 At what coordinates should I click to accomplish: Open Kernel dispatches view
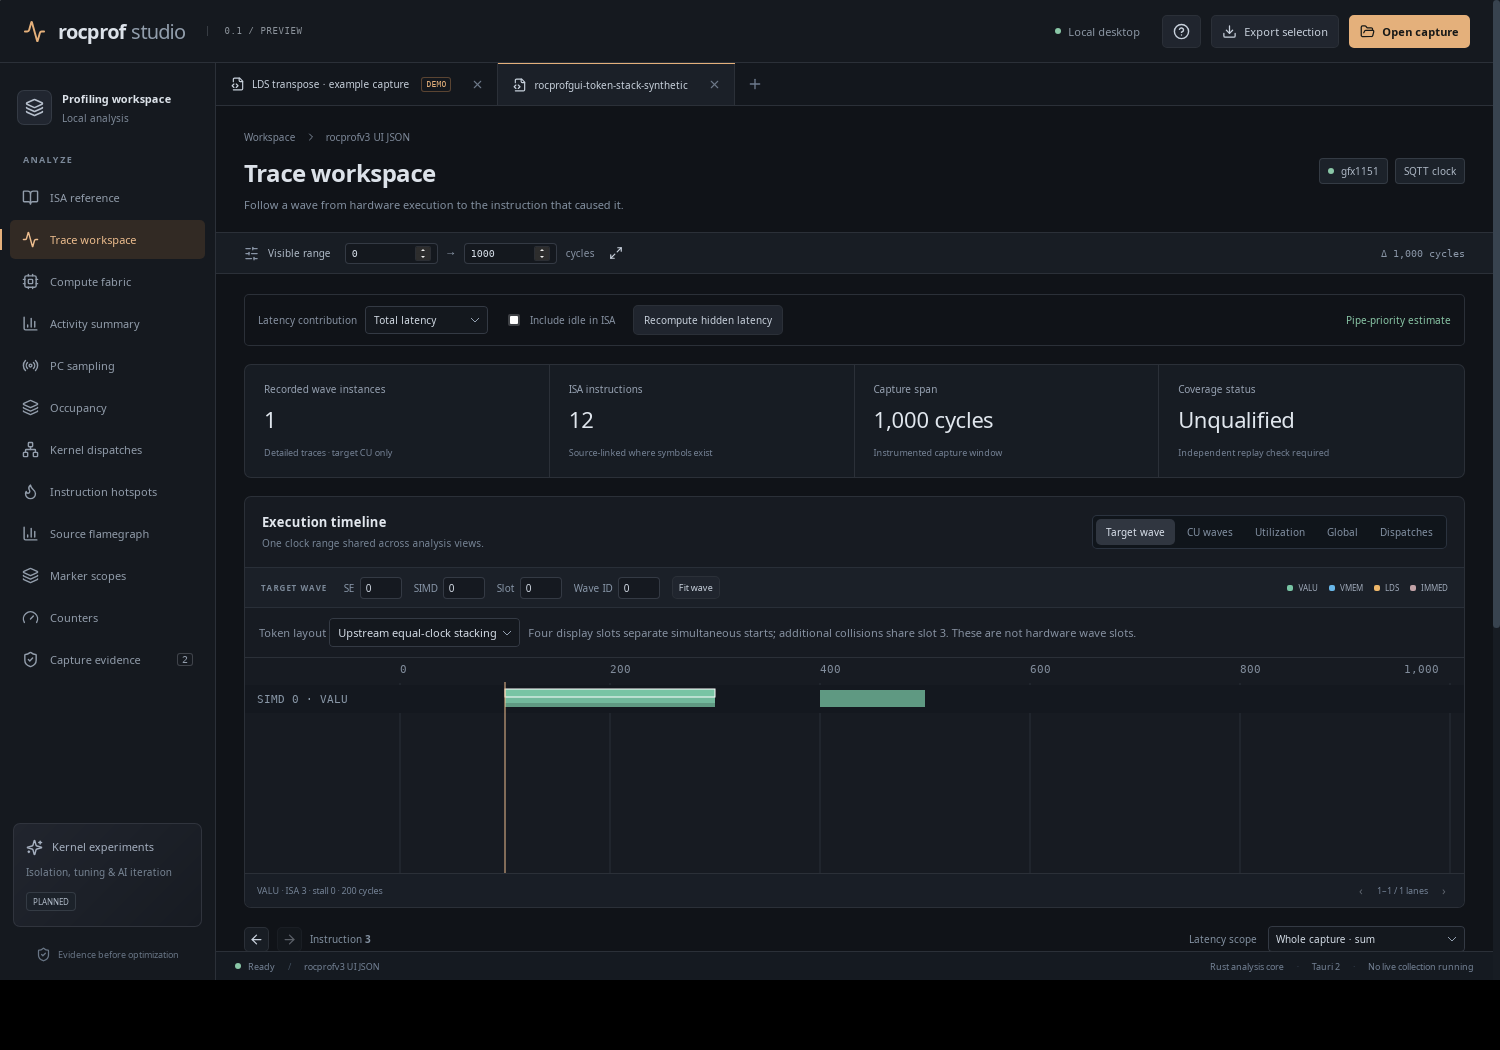click(x=107, y=450)
